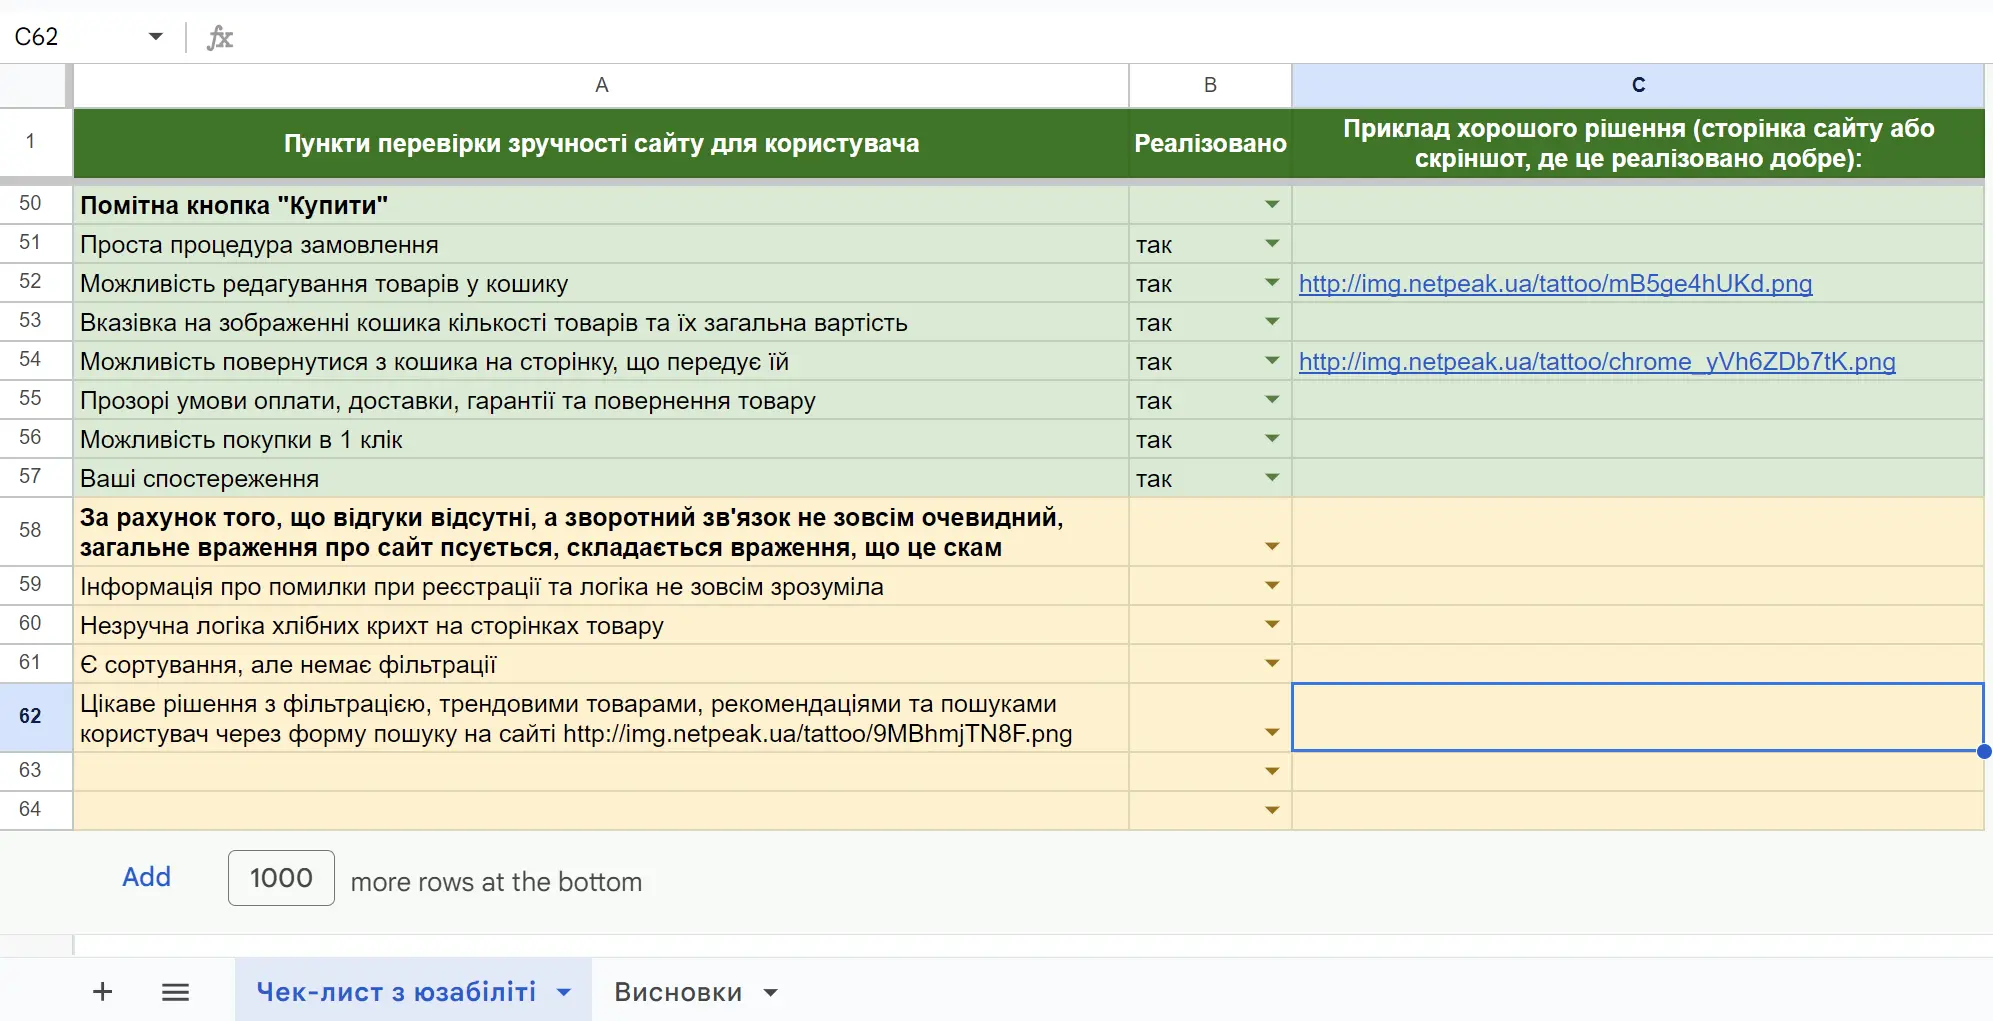
Task: Open 'Висновки' tab menu arrow
Action: point(770,992)
